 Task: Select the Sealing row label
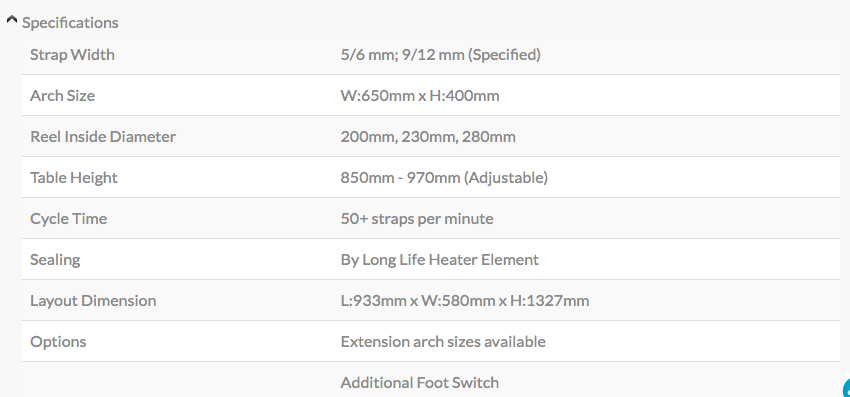55,260
